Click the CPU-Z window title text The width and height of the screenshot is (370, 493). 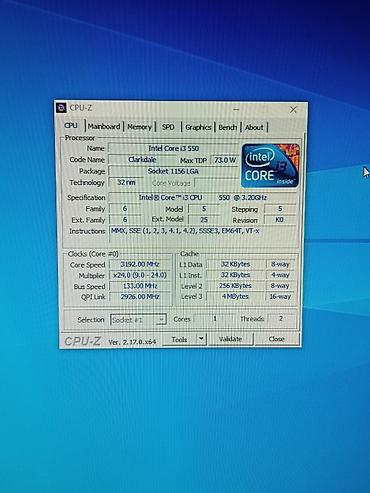81,108
